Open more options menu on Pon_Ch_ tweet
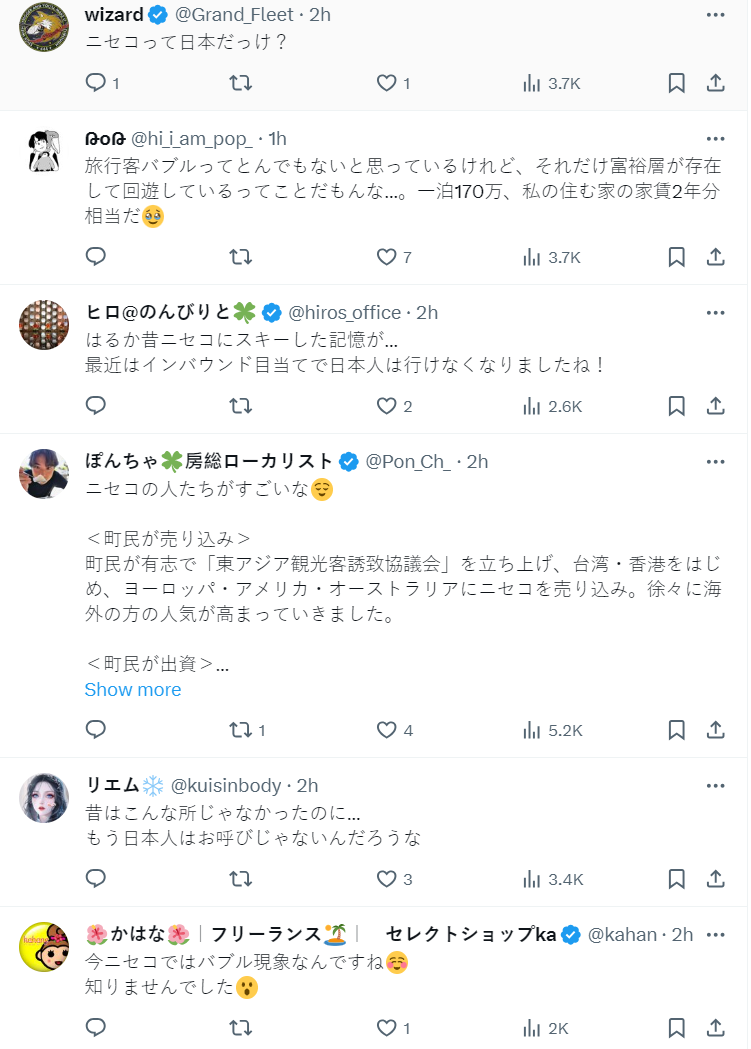Image resolution: width=751 pixels, height=1049 pixels. [715, 461]
